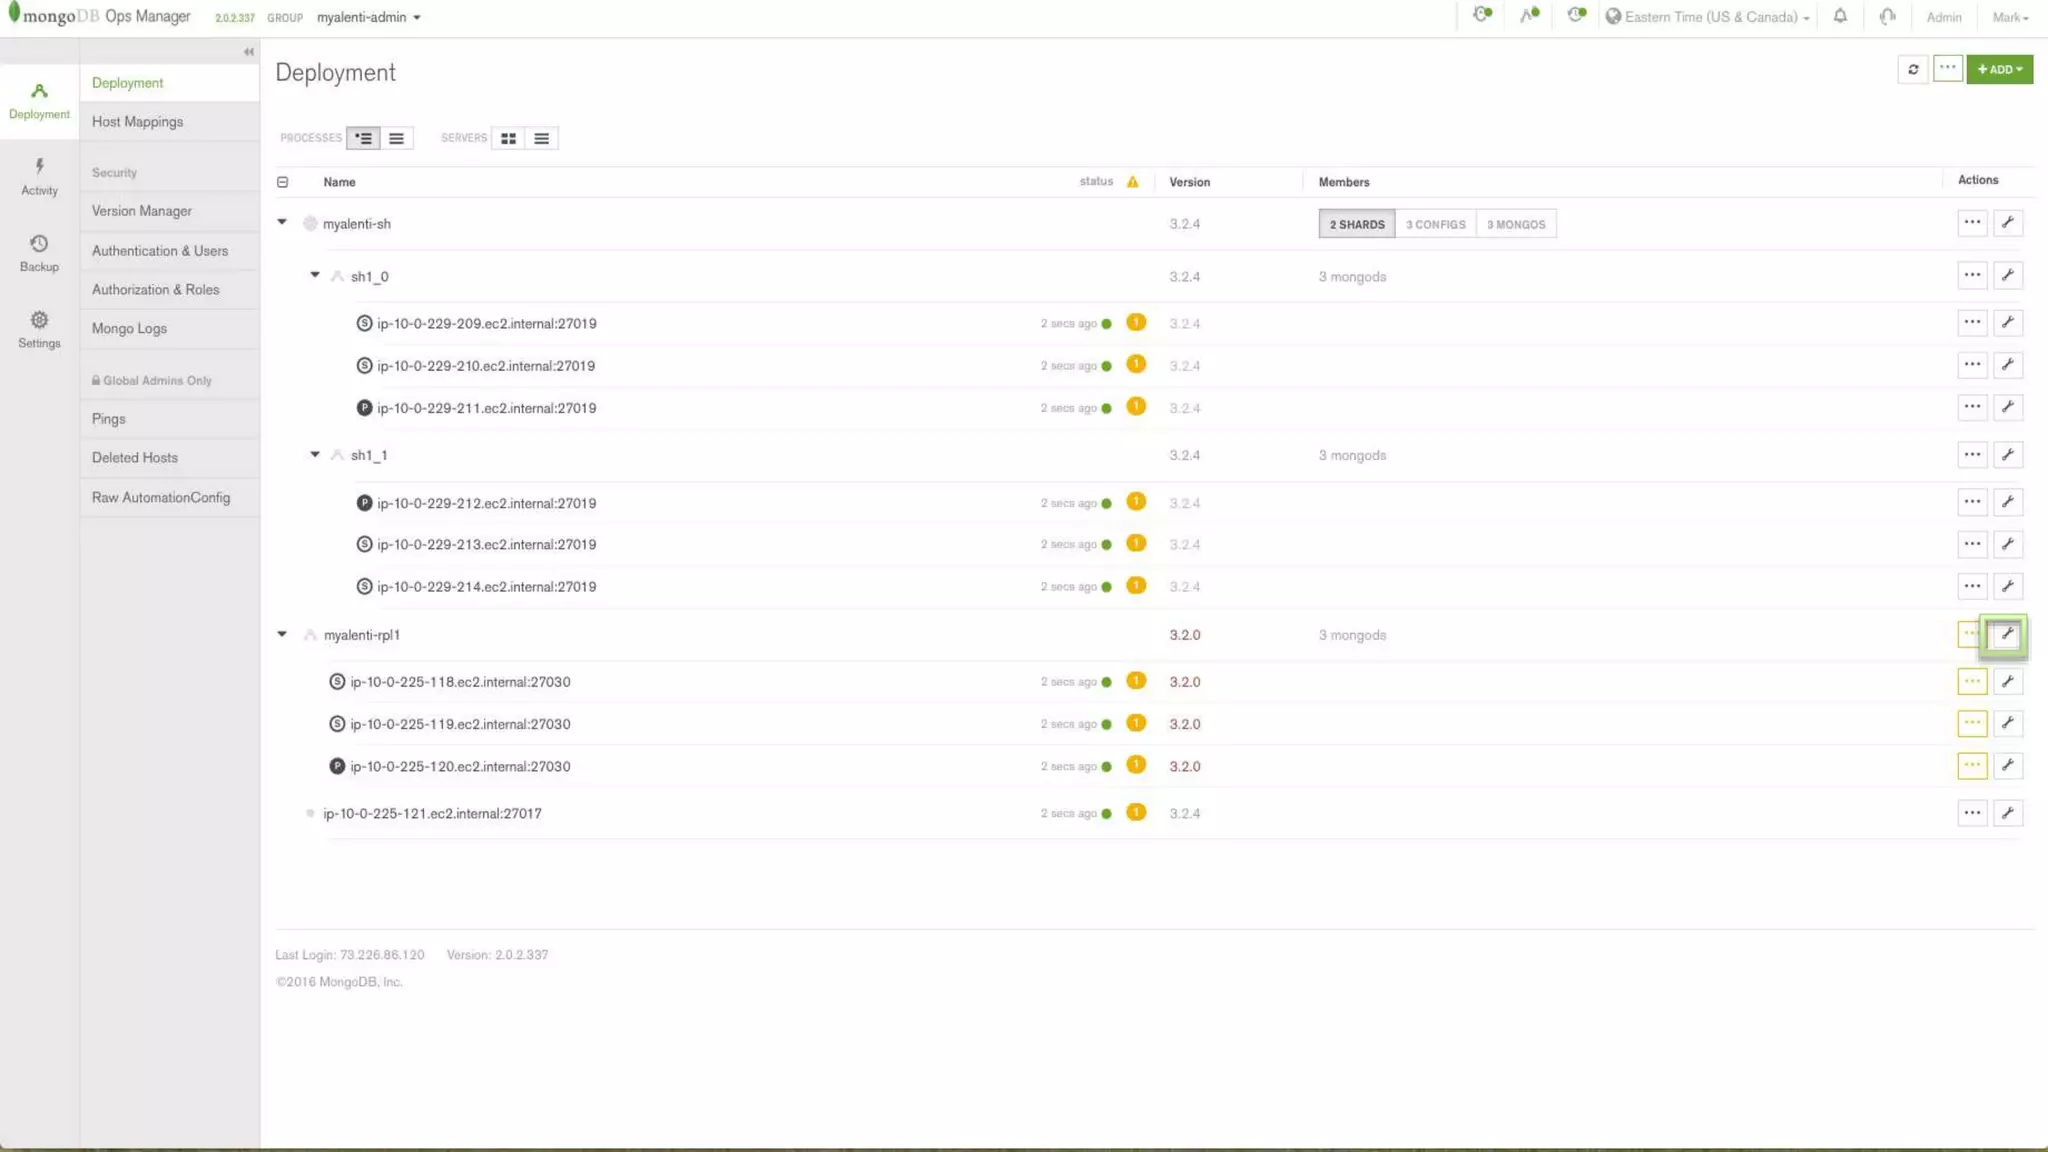Open Version Manager in side menu
Viewport: 2048px width, 1152px height.
142,211
